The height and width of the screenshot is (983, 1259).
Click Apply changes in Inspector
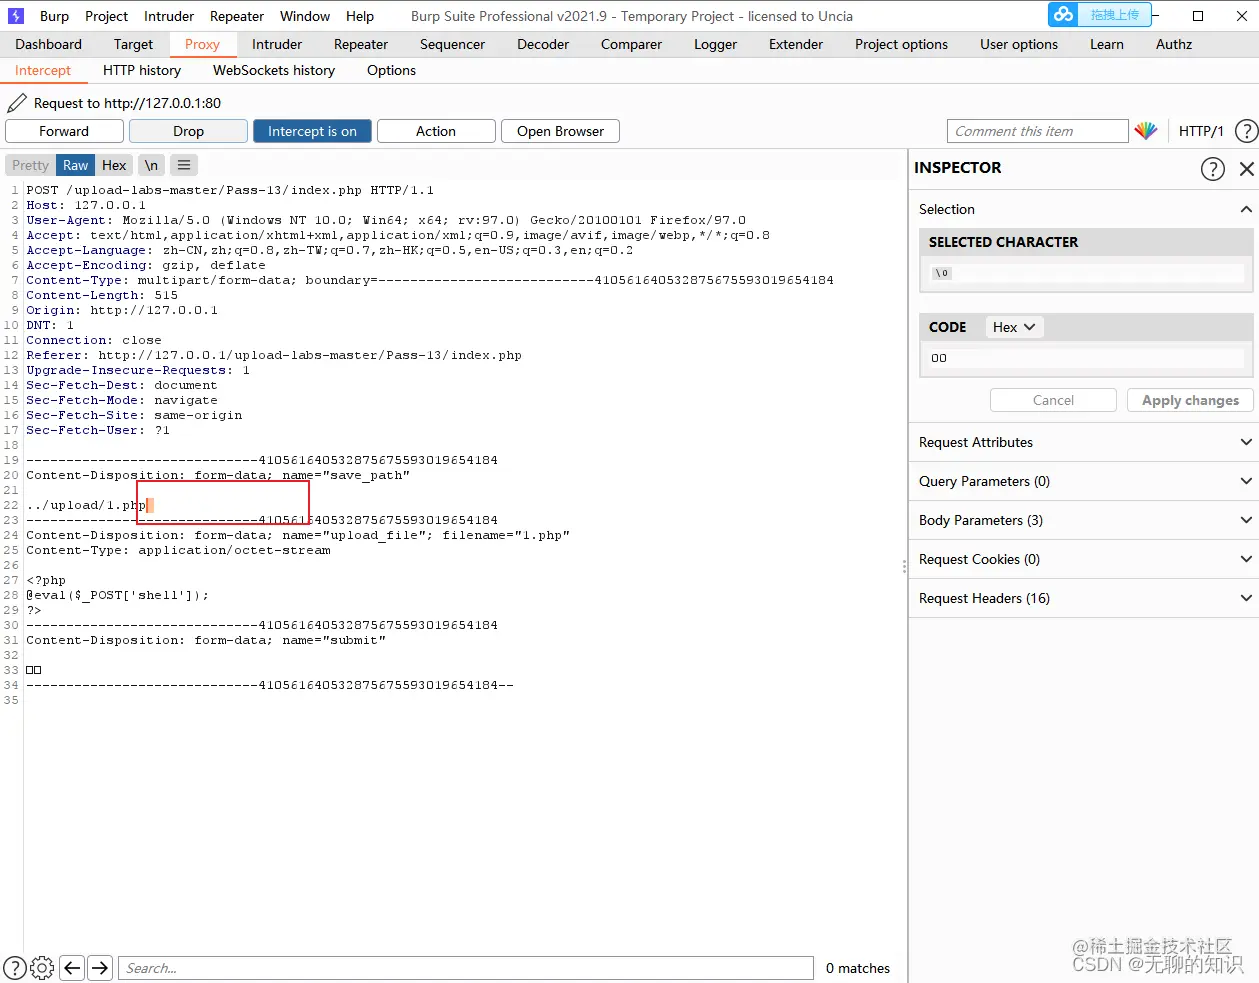(1190, 400)
